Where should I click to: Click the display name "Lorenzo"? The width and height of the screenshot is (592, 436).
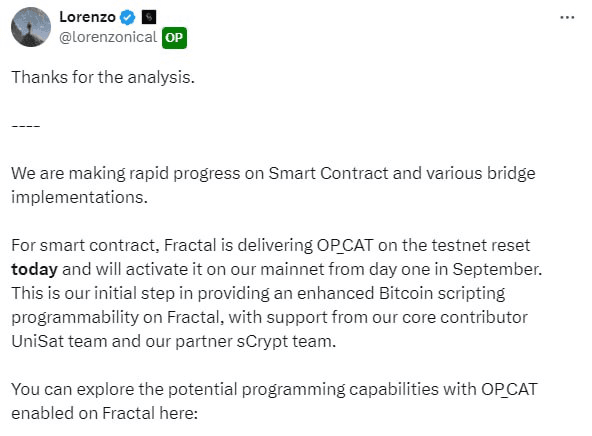point(87,17)
